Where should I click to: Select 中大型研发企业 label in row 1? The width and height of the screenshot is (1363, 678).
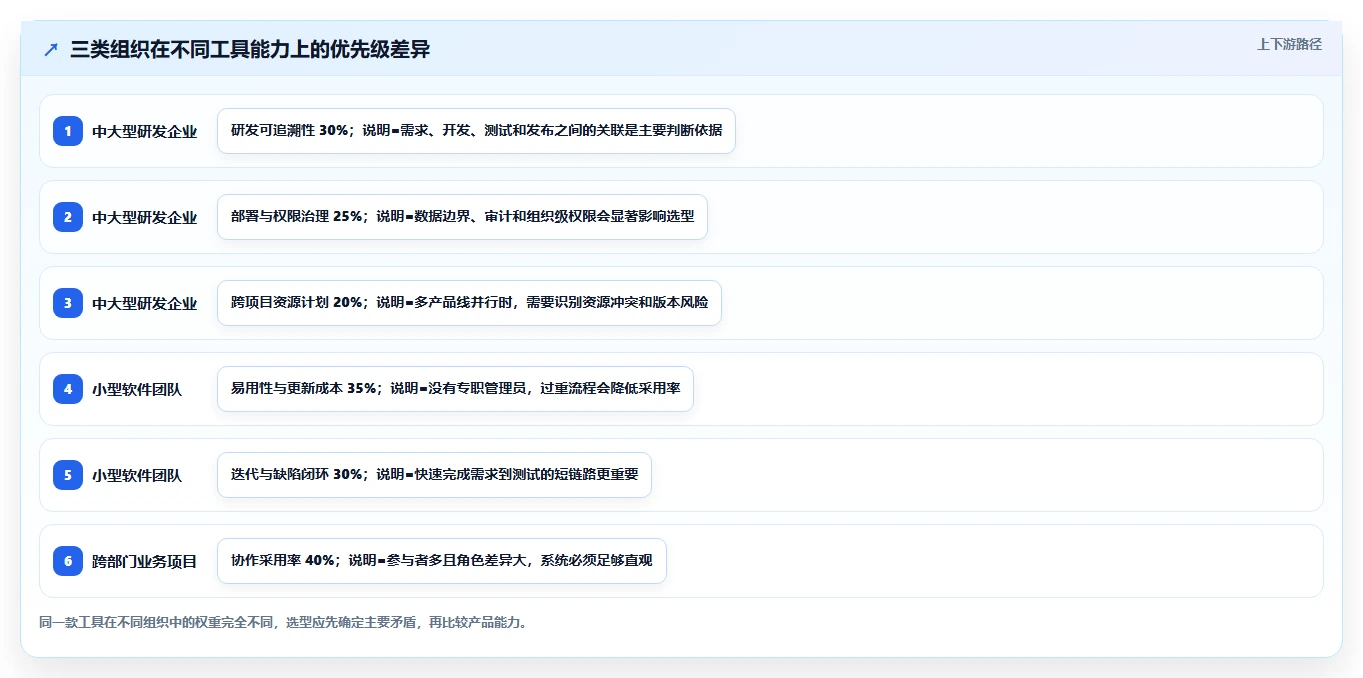click(x=145, y=131)
